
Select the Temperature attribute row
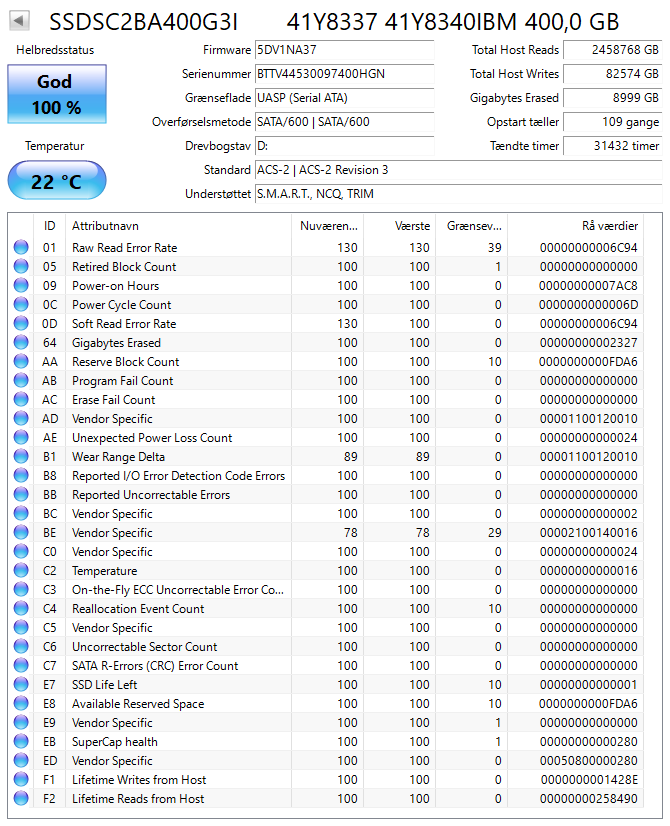point(328,571)
